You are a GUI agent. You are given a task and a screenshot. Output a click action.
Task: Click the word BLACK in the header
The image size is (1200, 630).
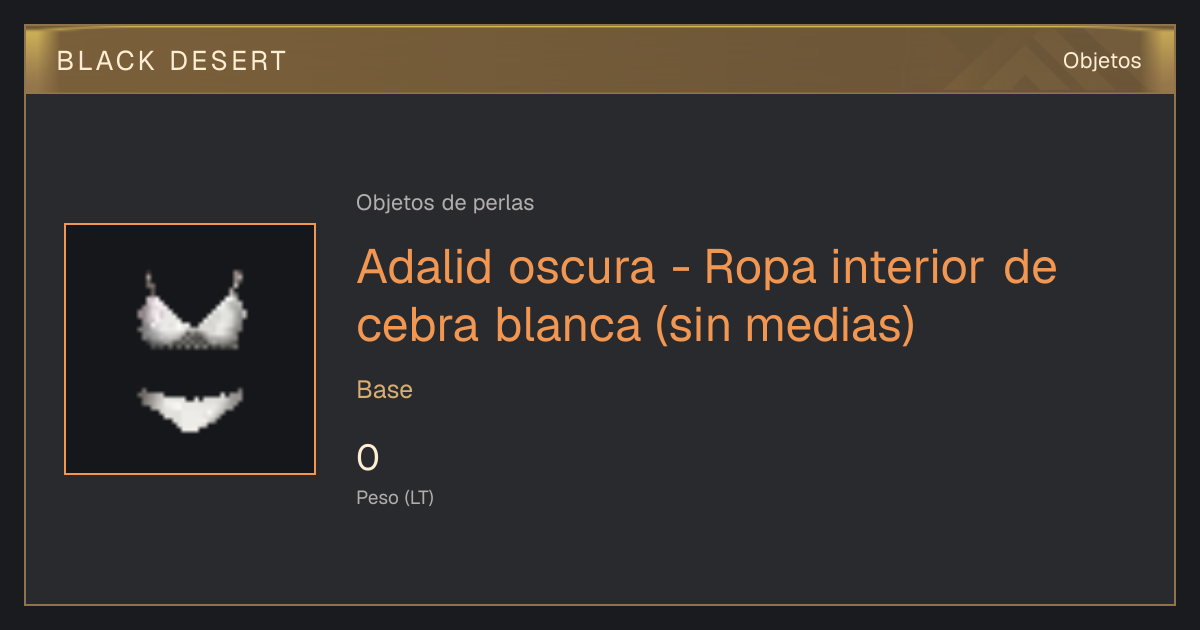click(x=106, y=61)
